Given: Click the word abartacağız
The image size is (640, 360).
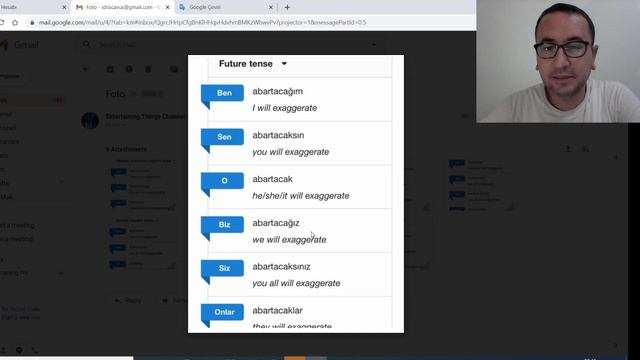Looking at the screenshot, I should 276,223.
